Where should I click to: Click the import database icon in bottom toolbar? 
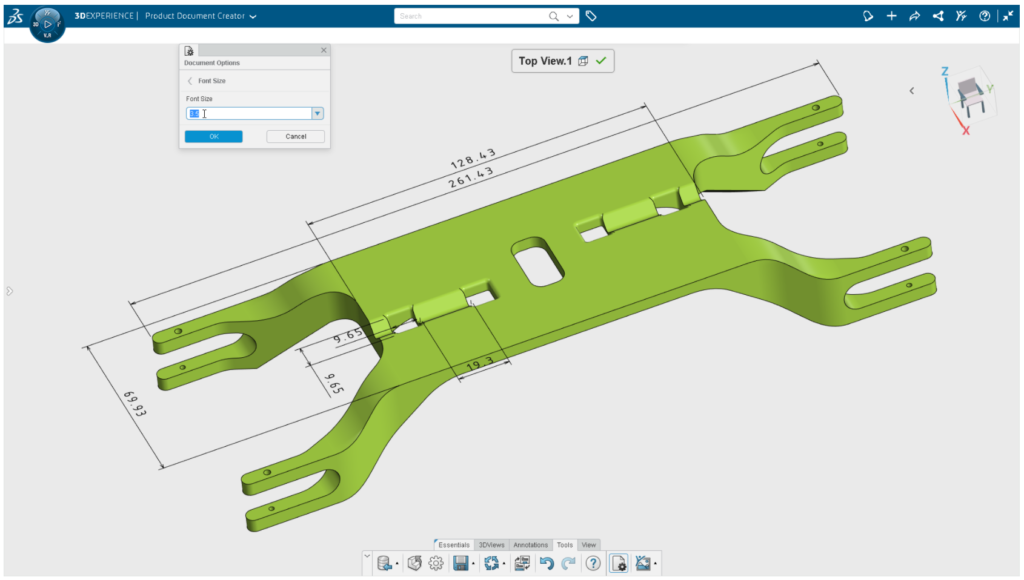click(384, 563)
